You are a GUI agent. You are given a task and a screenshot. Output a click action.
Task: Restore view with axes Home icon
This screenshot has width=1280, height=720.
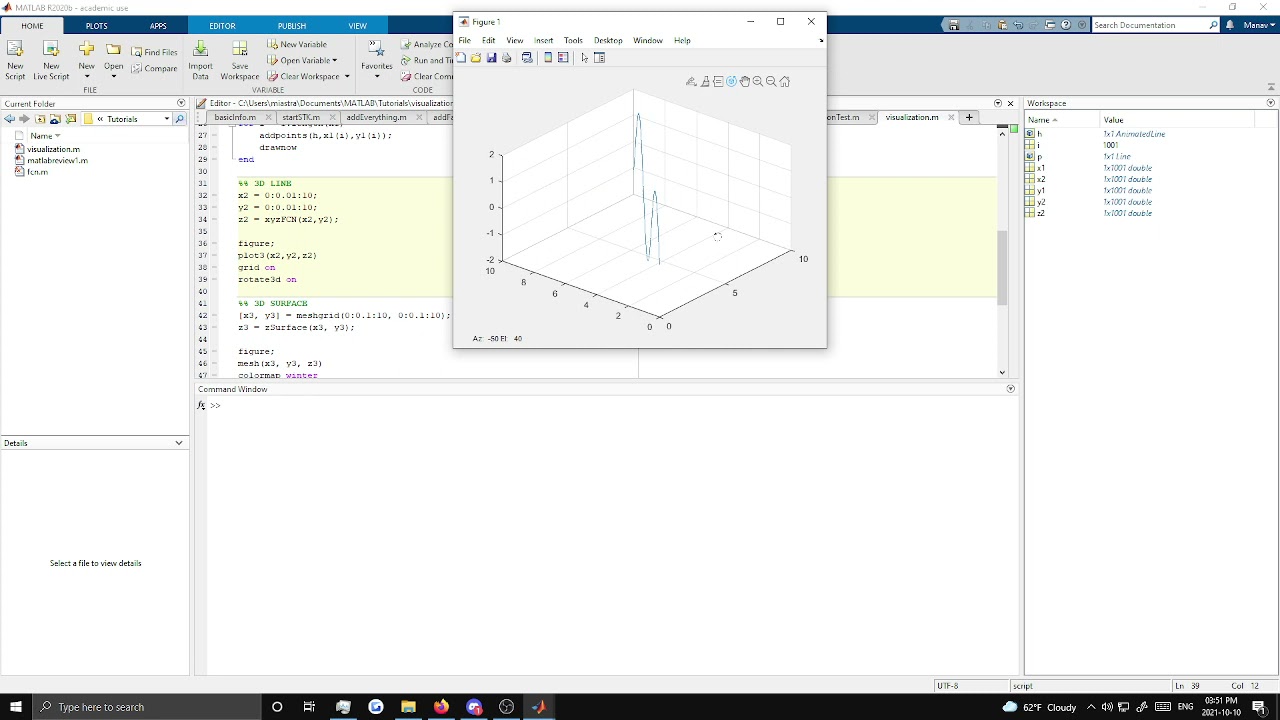[x=785, y=82]
